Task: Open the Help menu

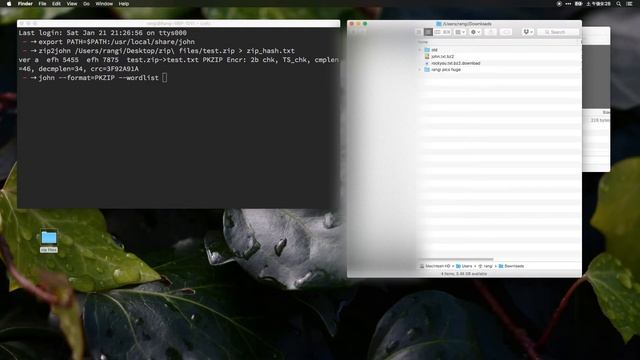Action: [x=124, y=4]
